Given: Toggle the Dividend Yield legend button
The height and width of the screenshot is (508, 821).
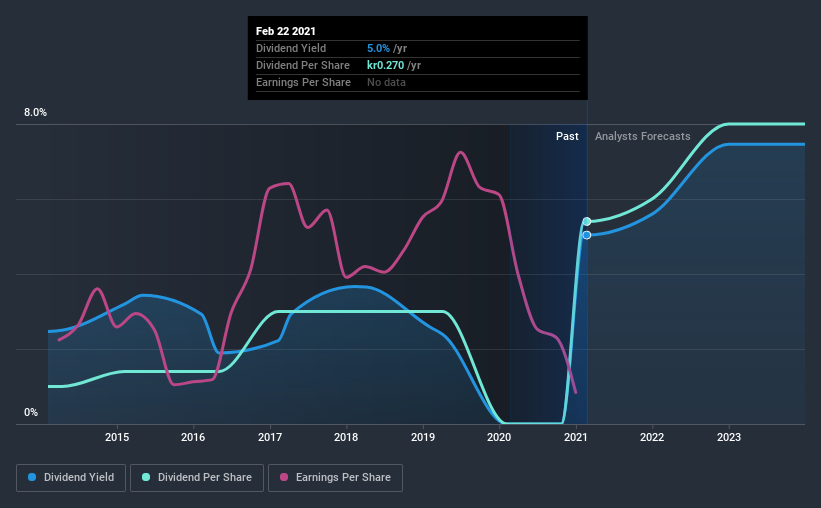Looking at the screenshot, I should point(71,478).
